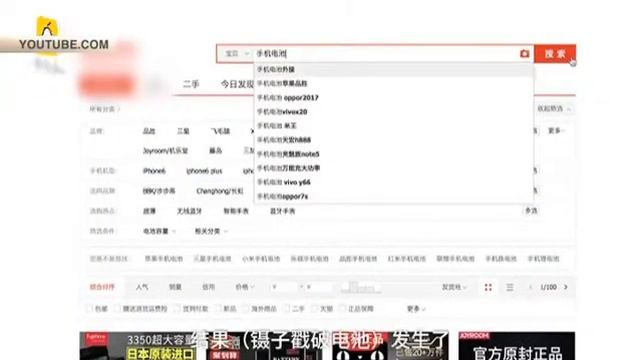Expand 更多 after the checkbox filters

[416, 309]
